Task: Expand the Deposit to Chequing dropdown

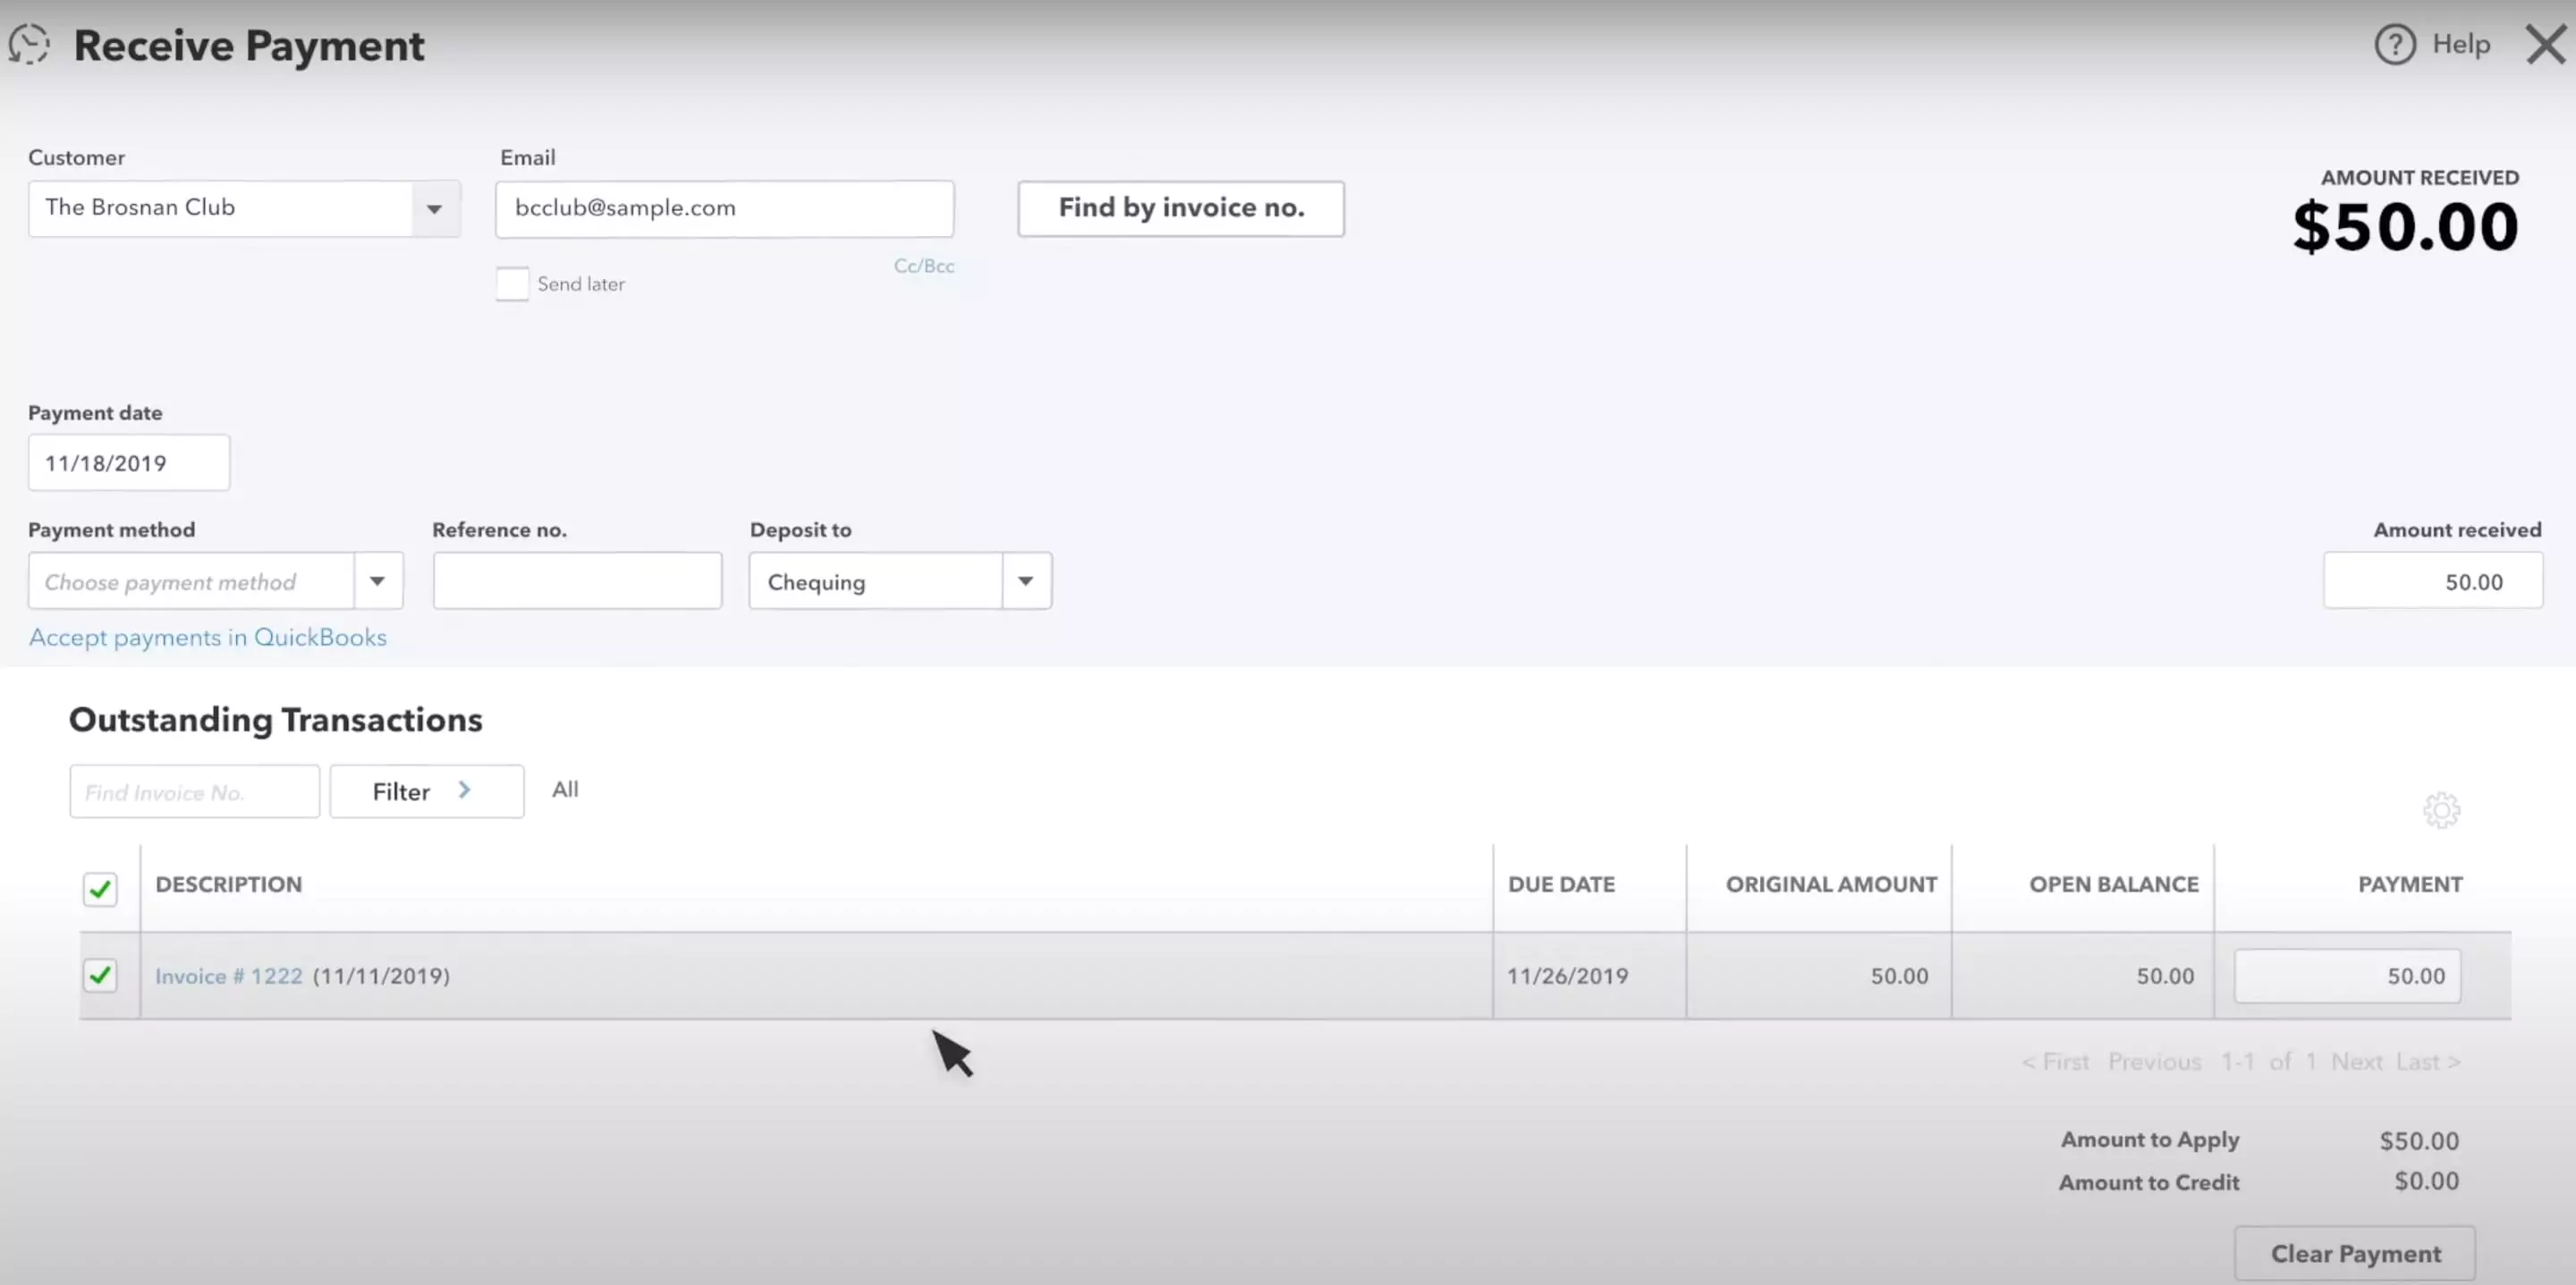Action: point(1025,581)
